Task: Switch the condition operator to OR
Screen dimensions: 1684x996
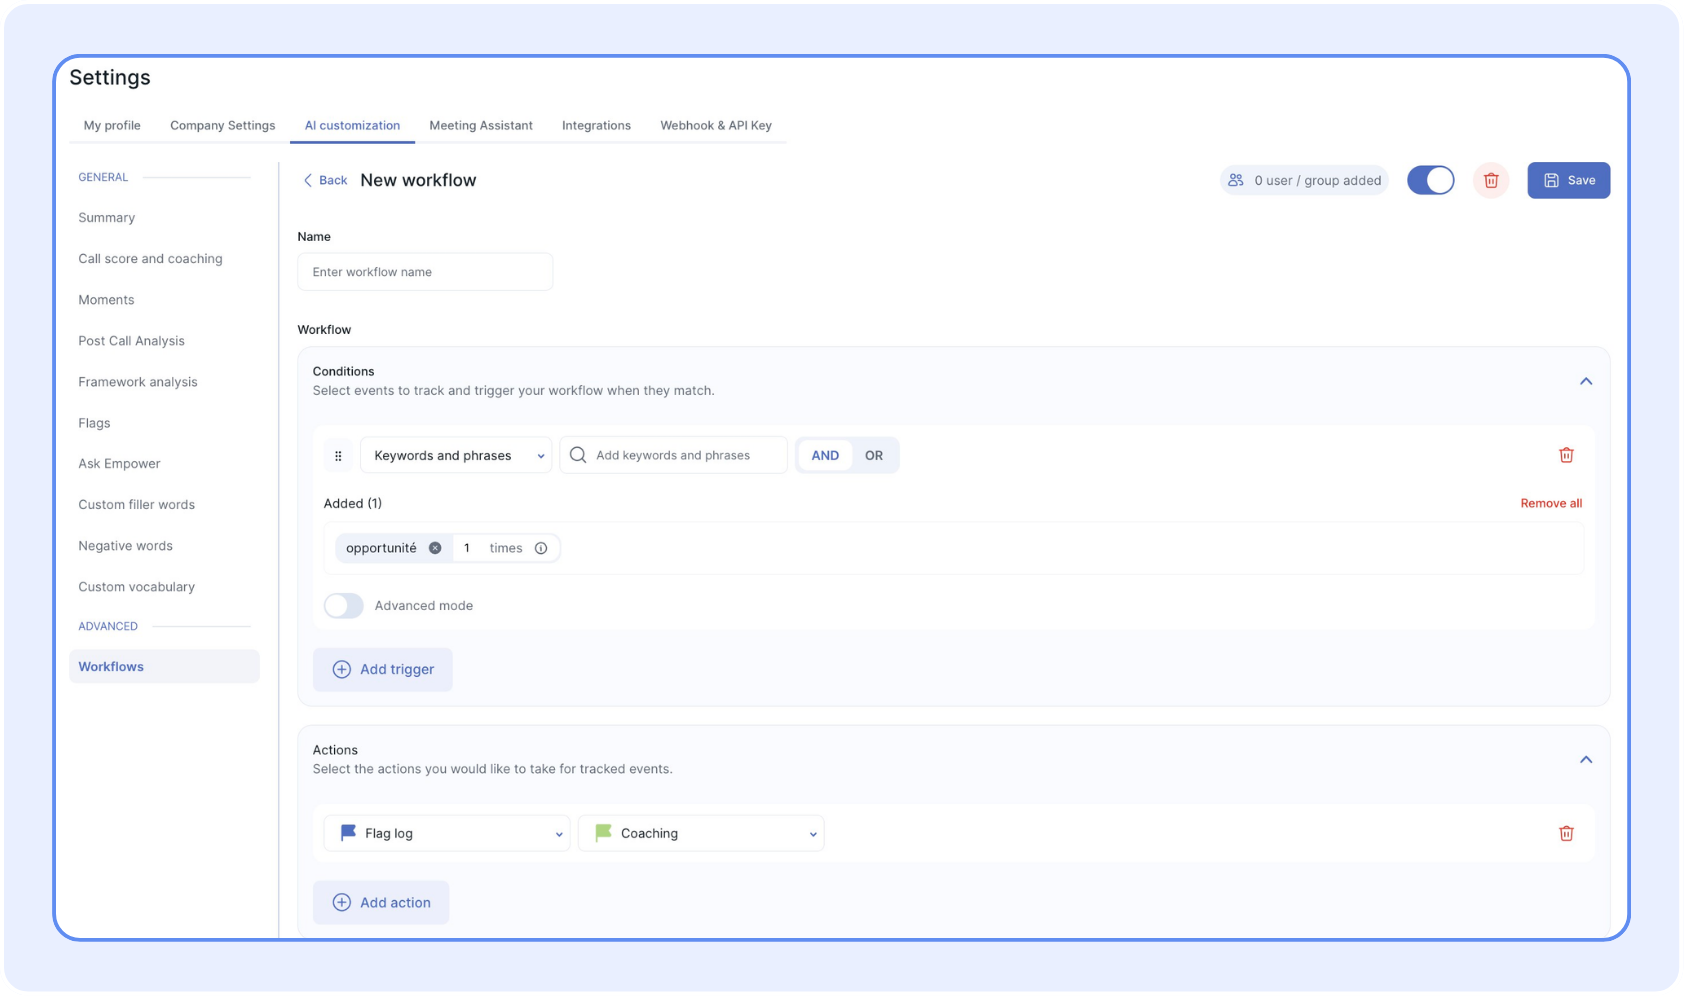Action: [x=873, y=456]
